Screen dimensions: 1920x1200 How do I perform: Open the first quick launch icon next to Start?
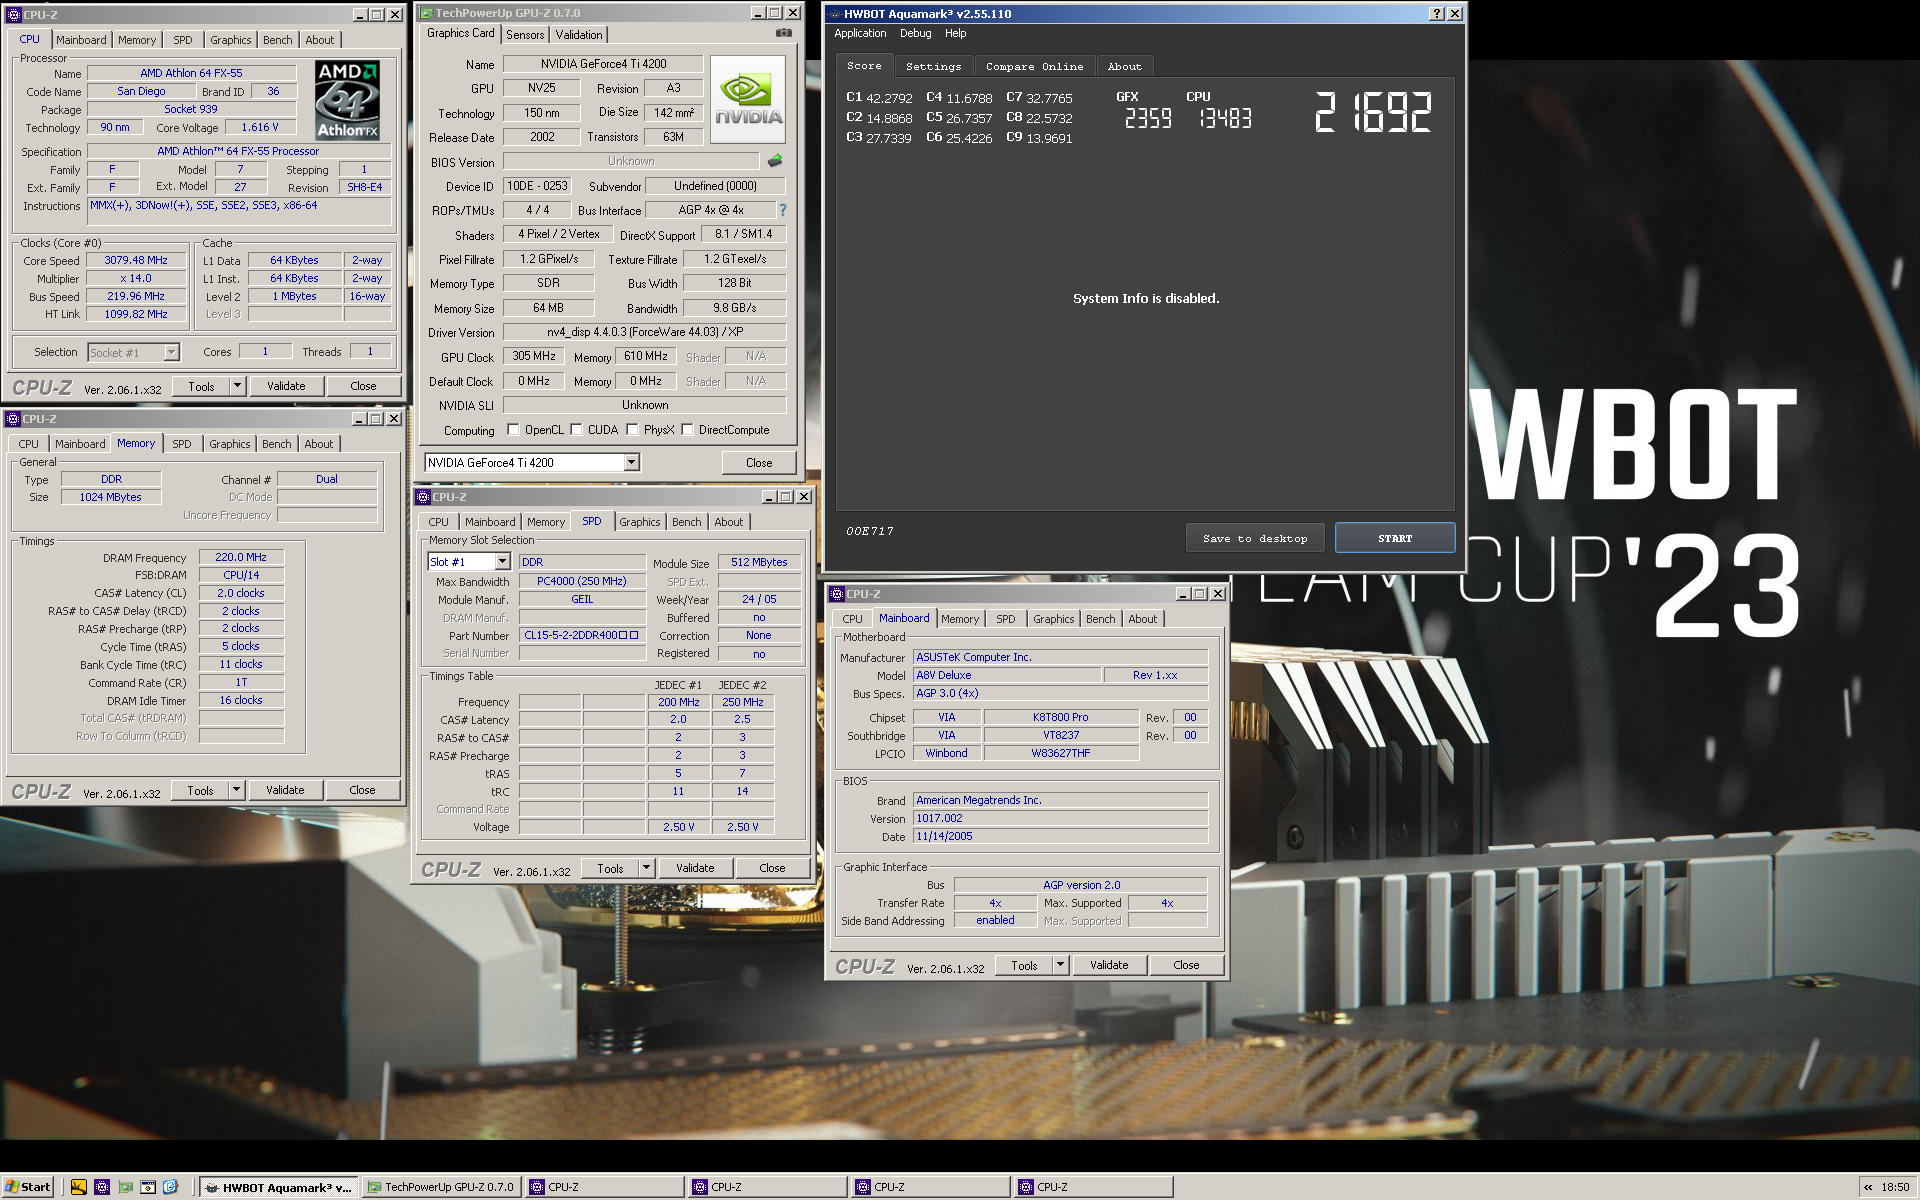tap(78, 1187)
